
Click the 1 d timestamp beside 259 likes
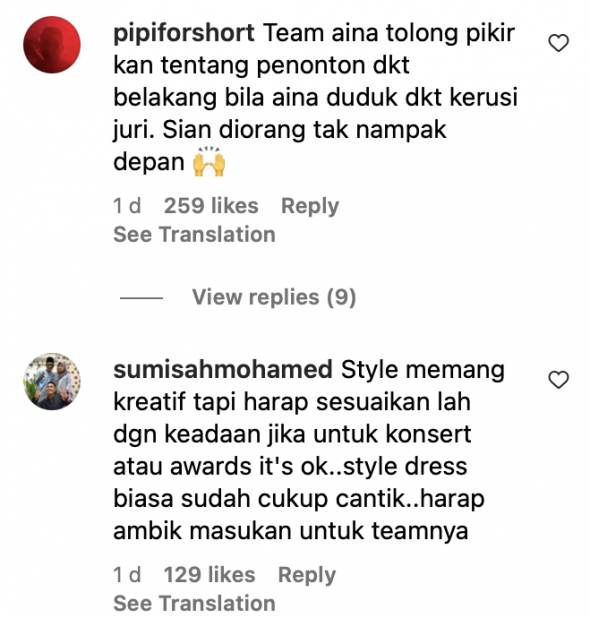127,206
